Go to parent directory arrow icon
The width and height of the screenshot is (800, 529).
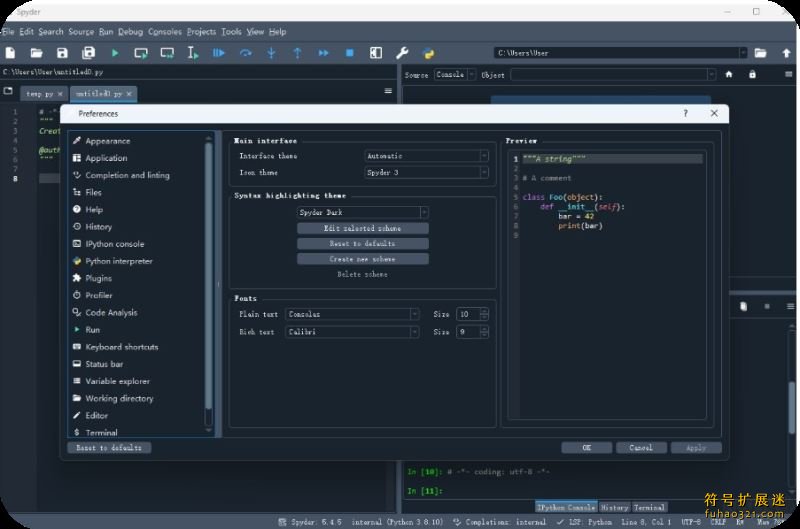[x=786, y=53]
